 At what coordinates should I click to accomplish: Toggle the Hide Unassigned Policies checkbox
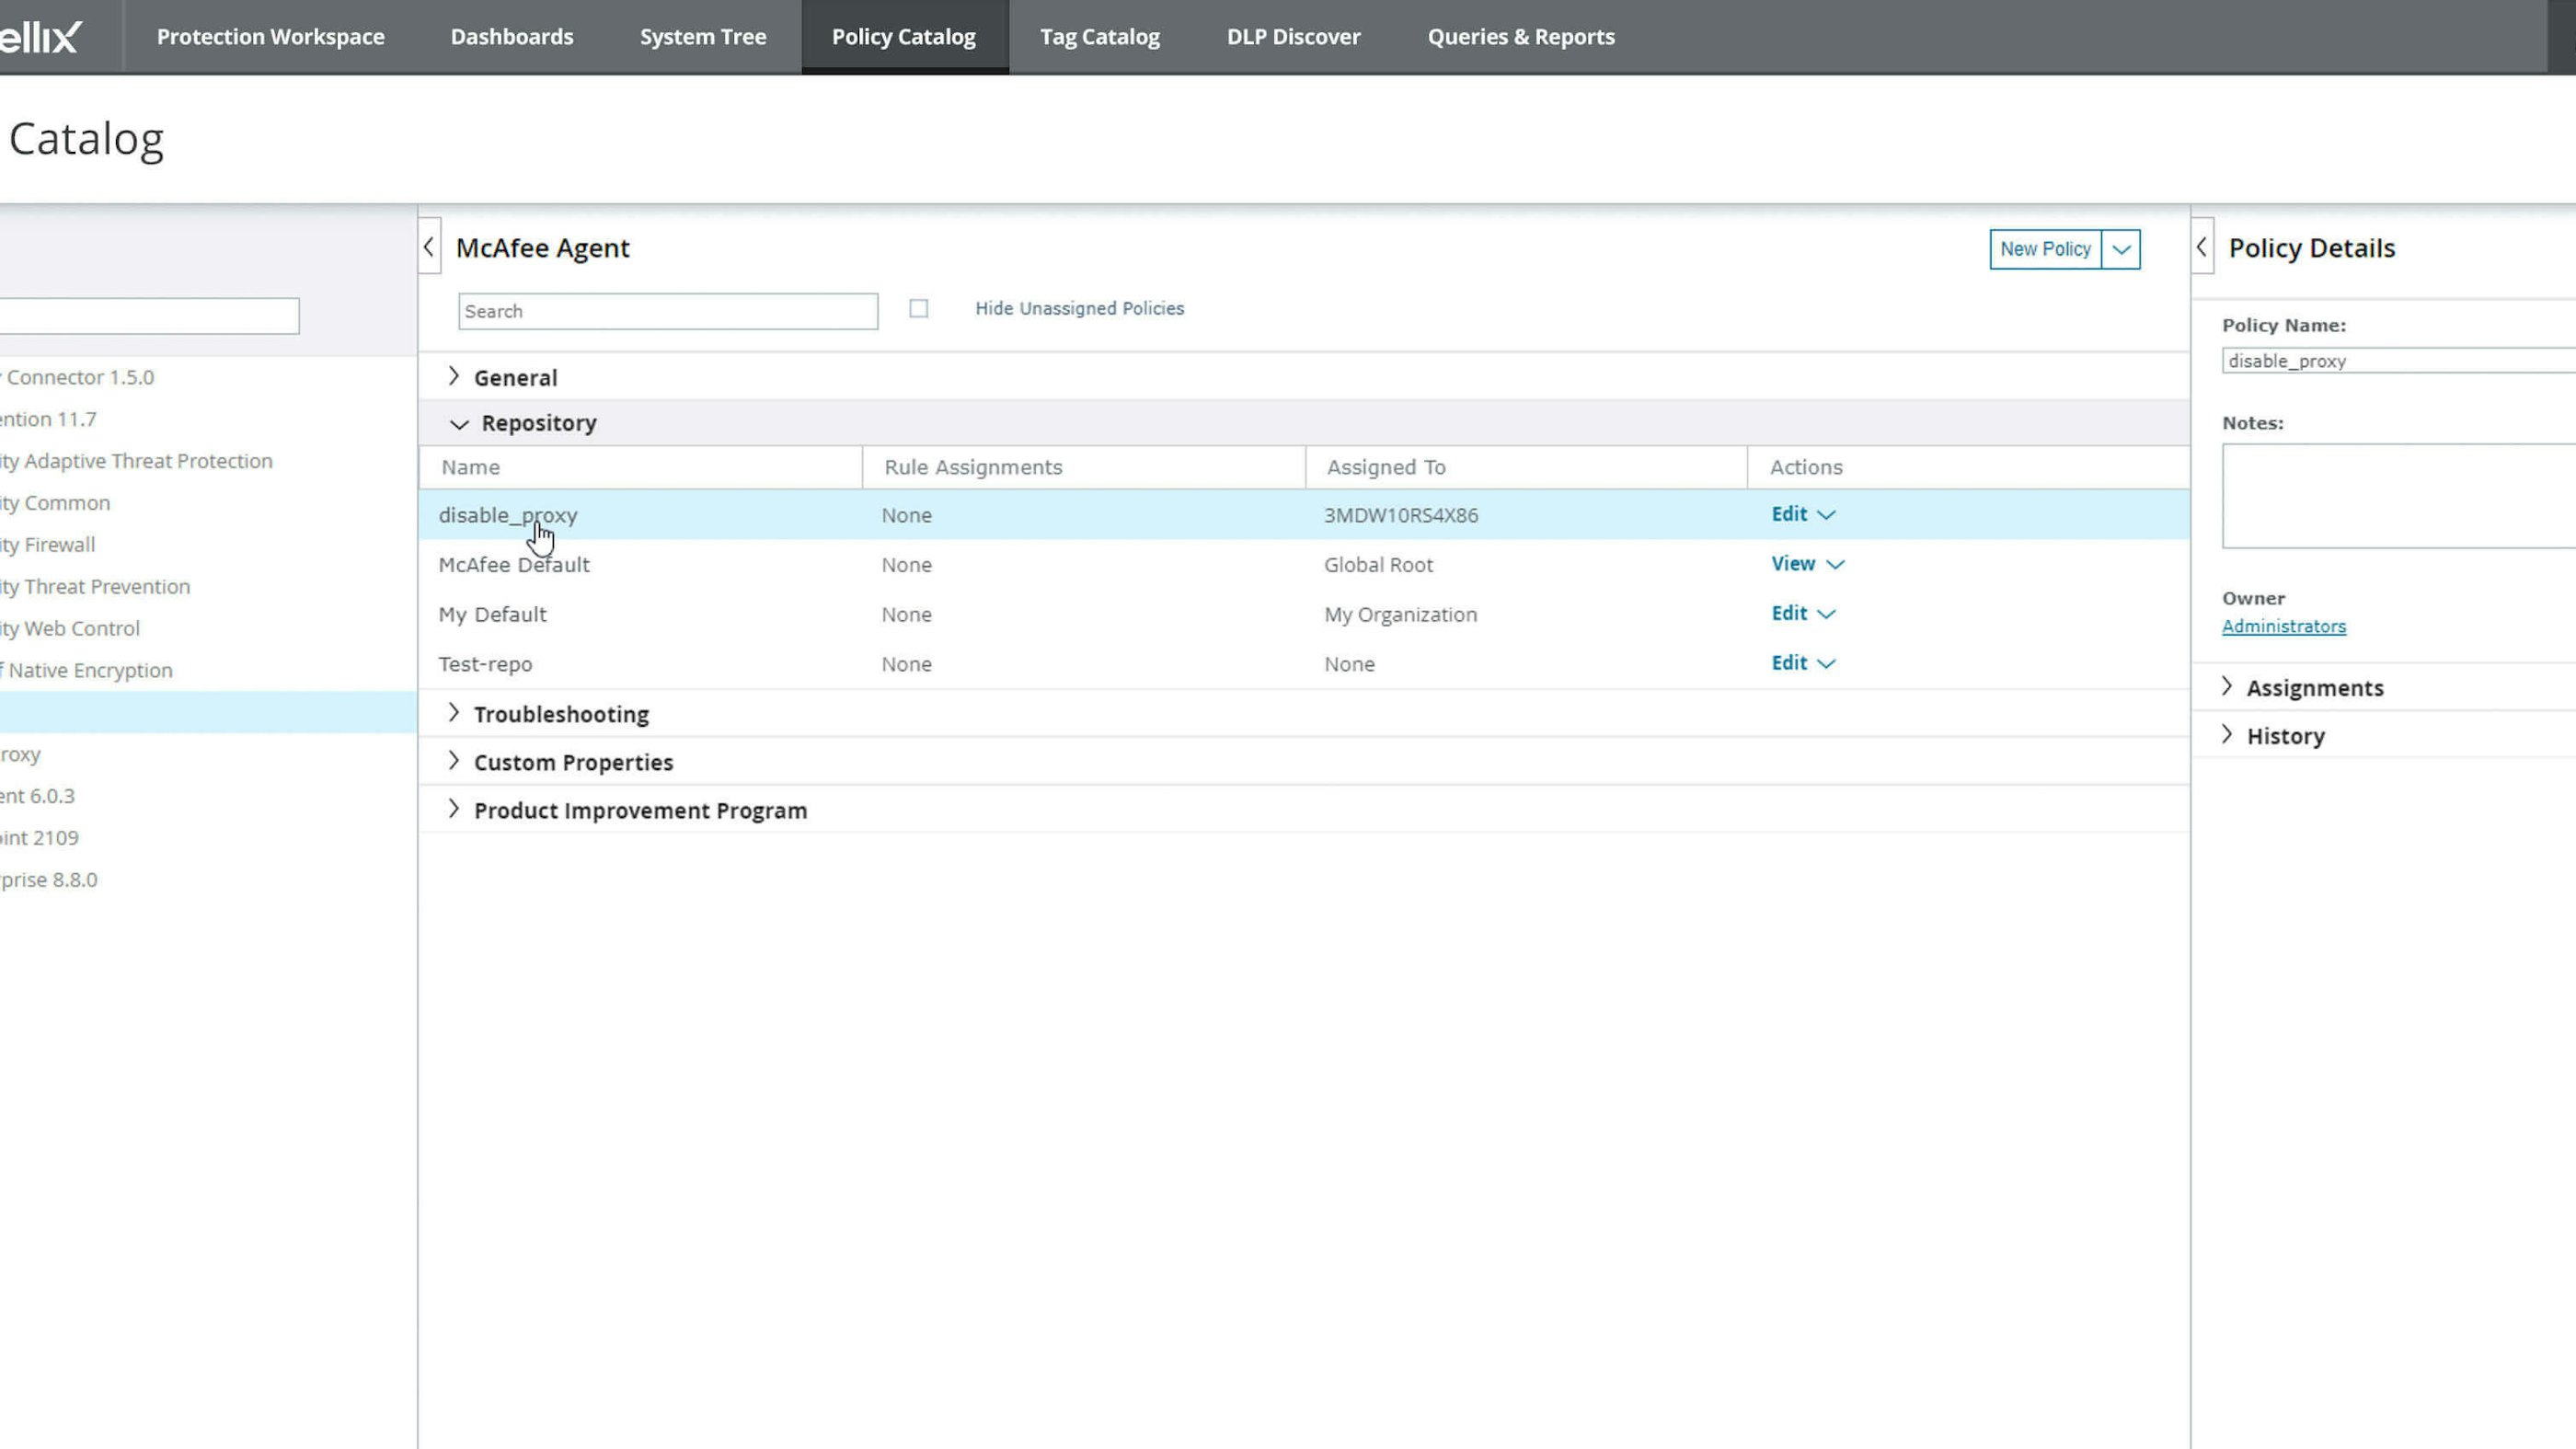(918, 309)
